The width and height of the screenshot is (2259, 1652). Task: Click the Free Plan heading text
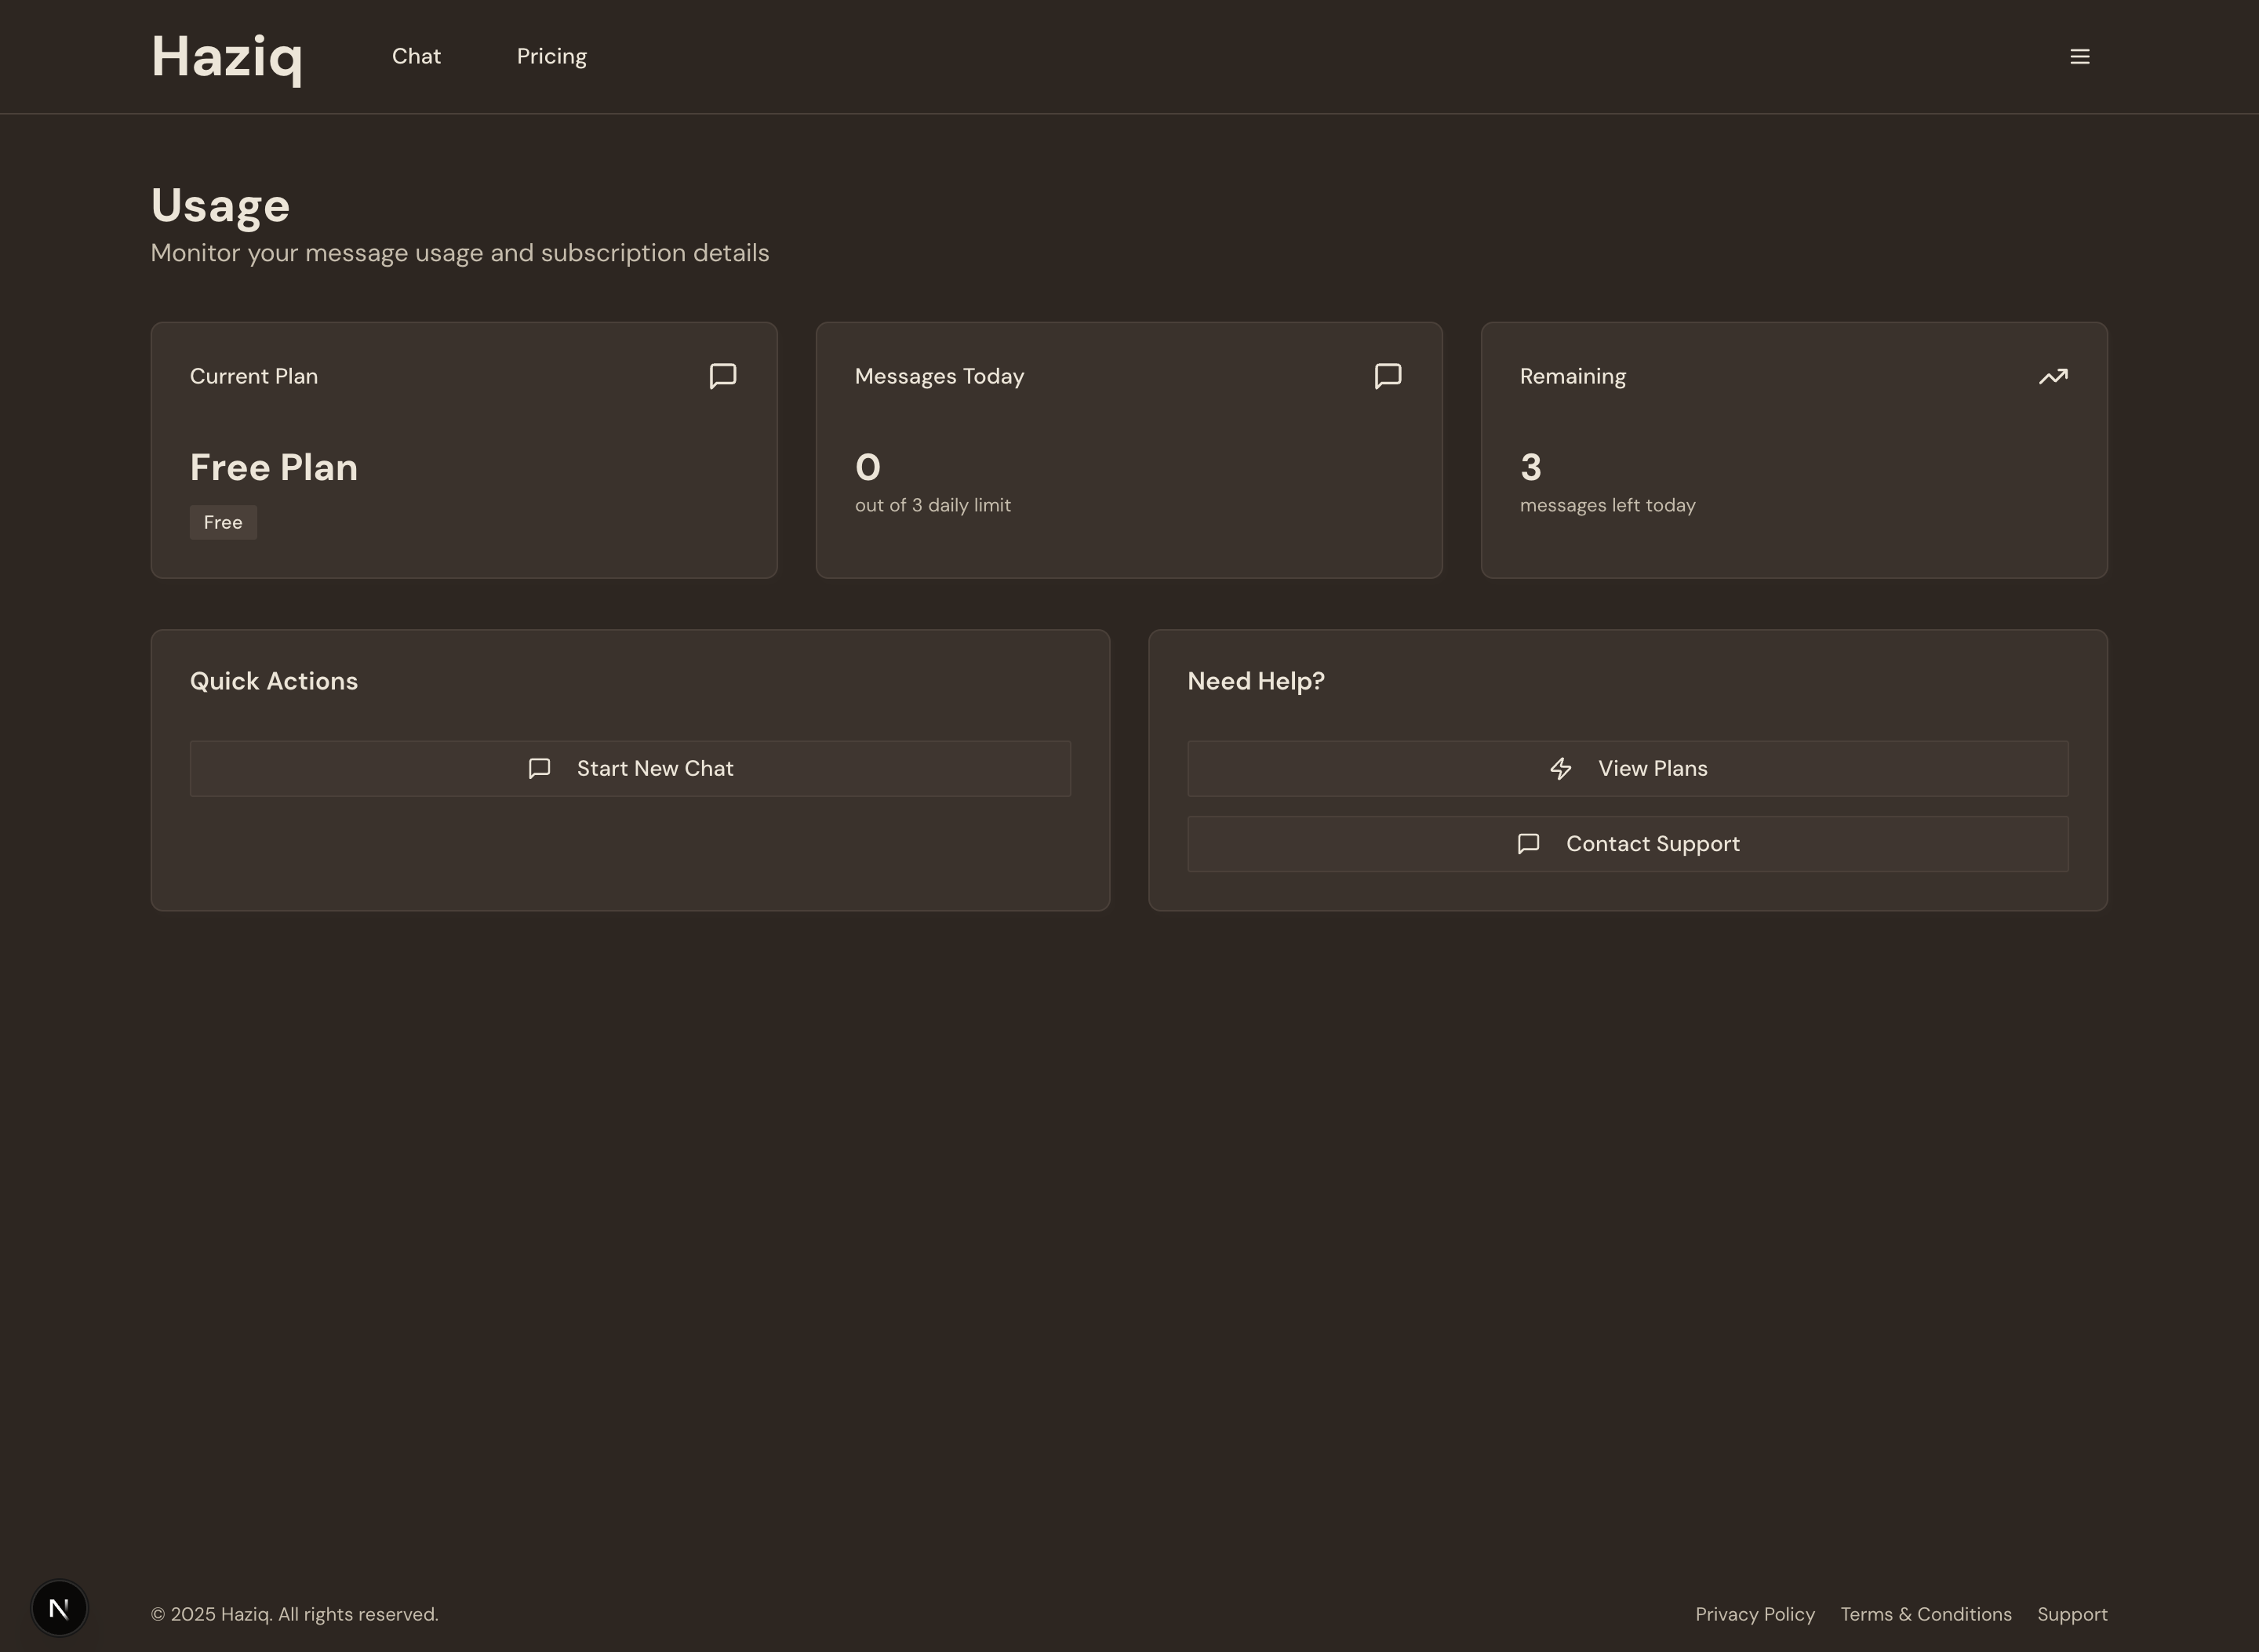273,467
